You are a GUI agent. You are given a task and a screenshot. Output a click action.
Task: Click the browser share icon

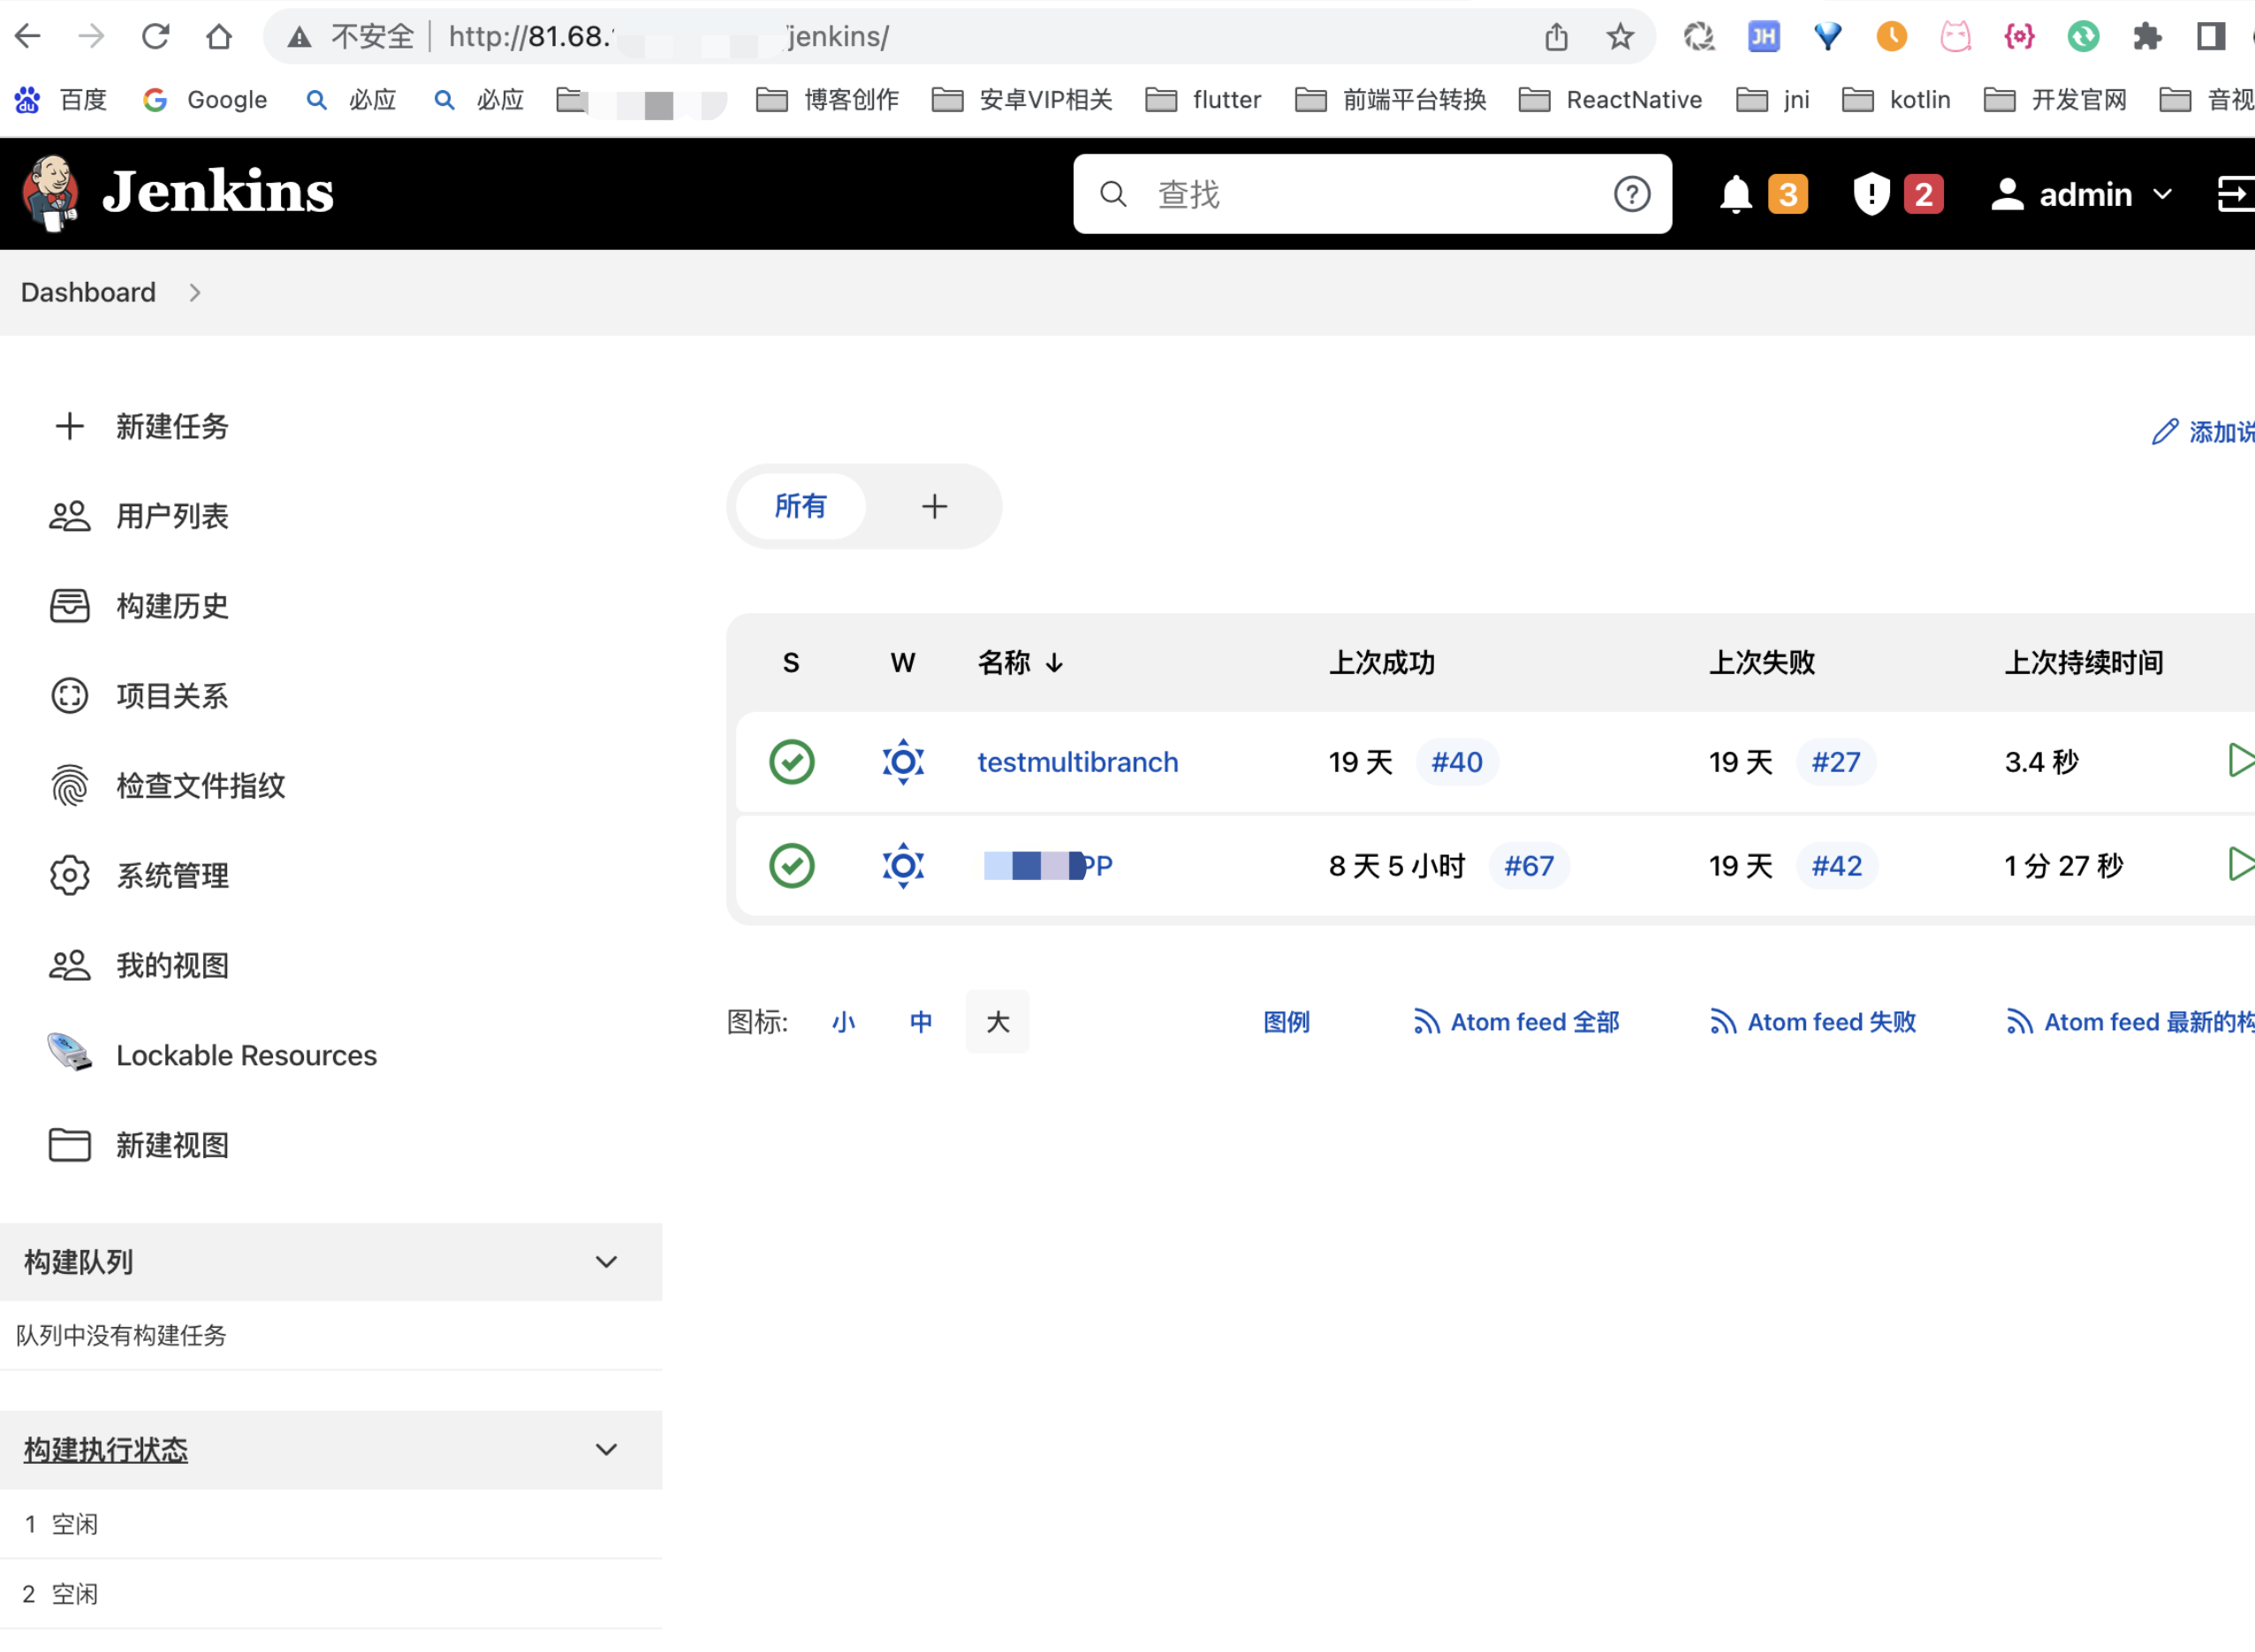coord(1556,37)
